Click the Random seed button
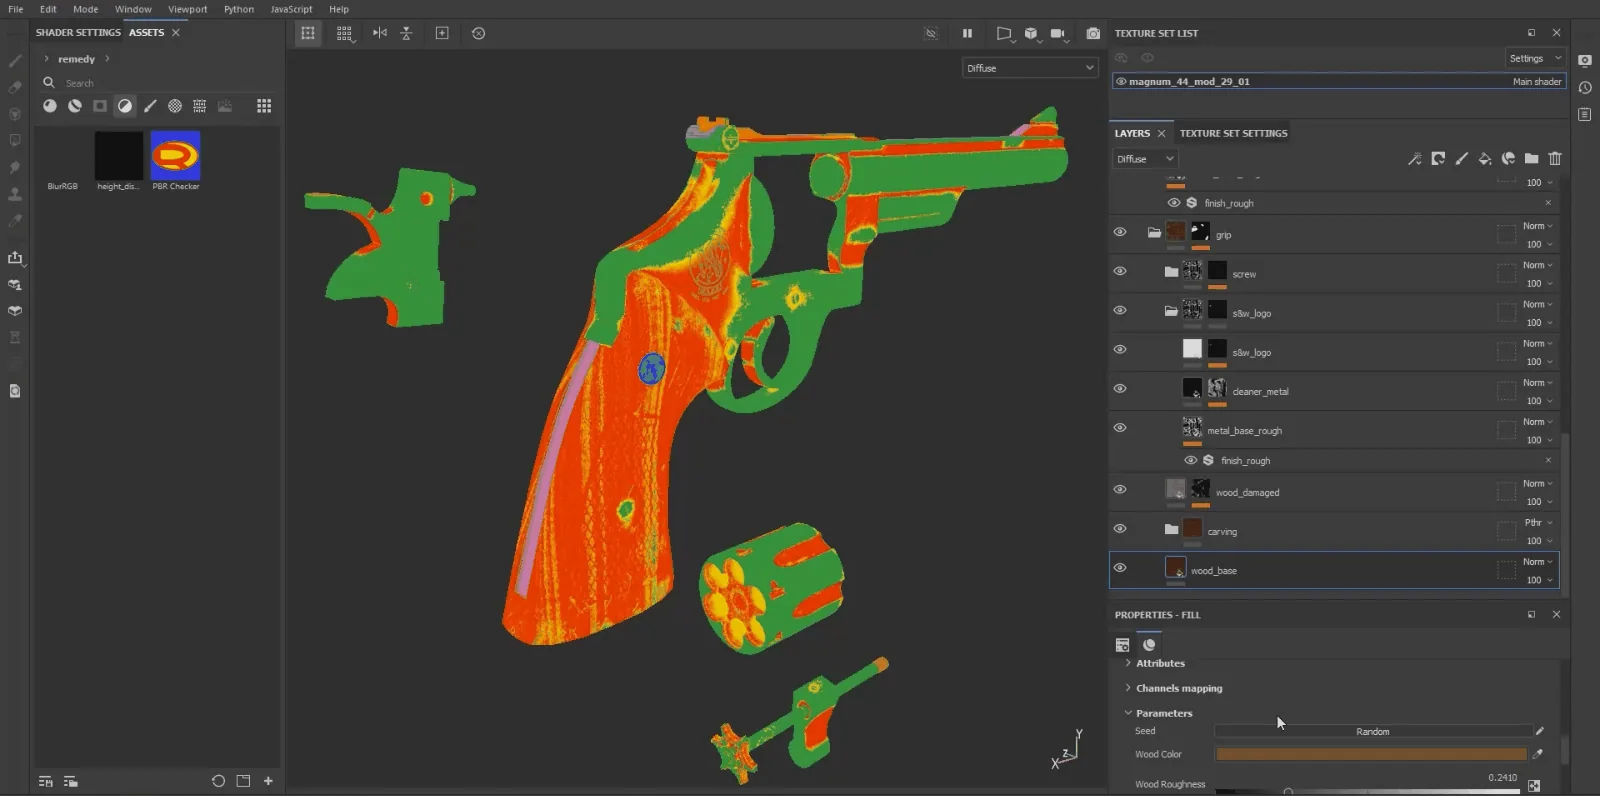This screenshot has height=796, width=1600. point(1372,731)
